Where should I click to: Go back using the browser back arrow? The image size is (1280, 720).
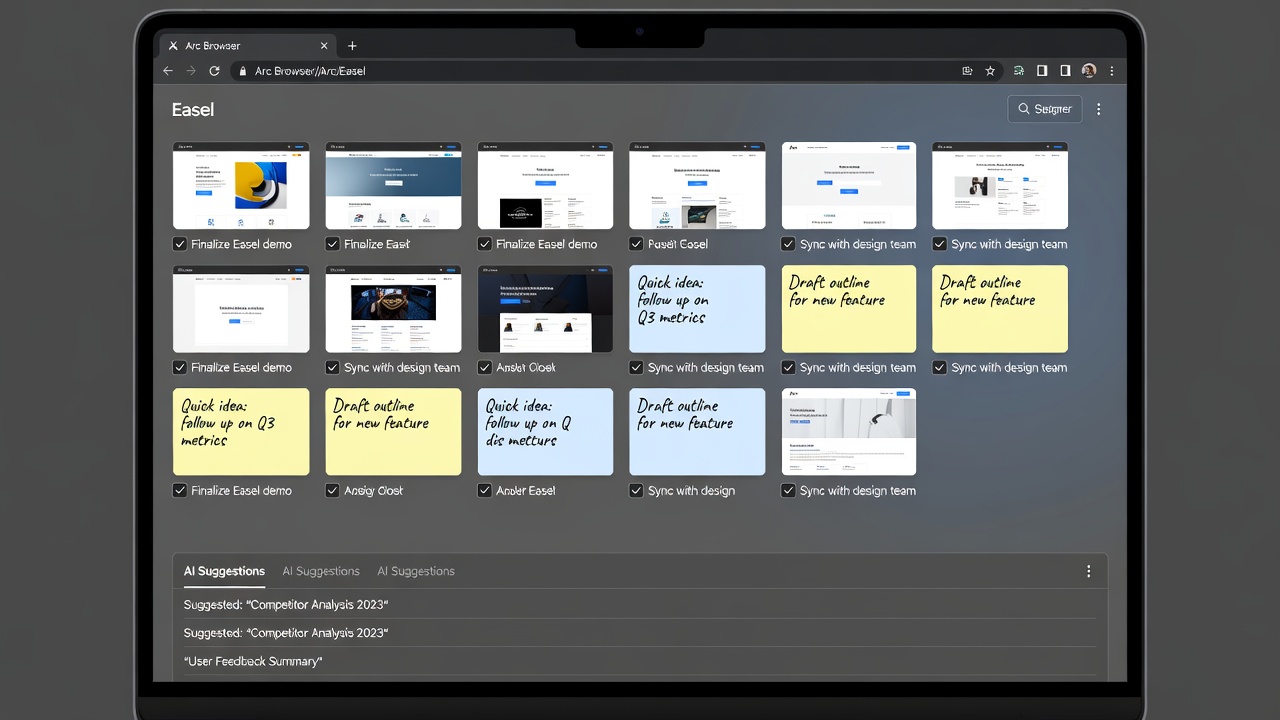(x=168, y=71)
